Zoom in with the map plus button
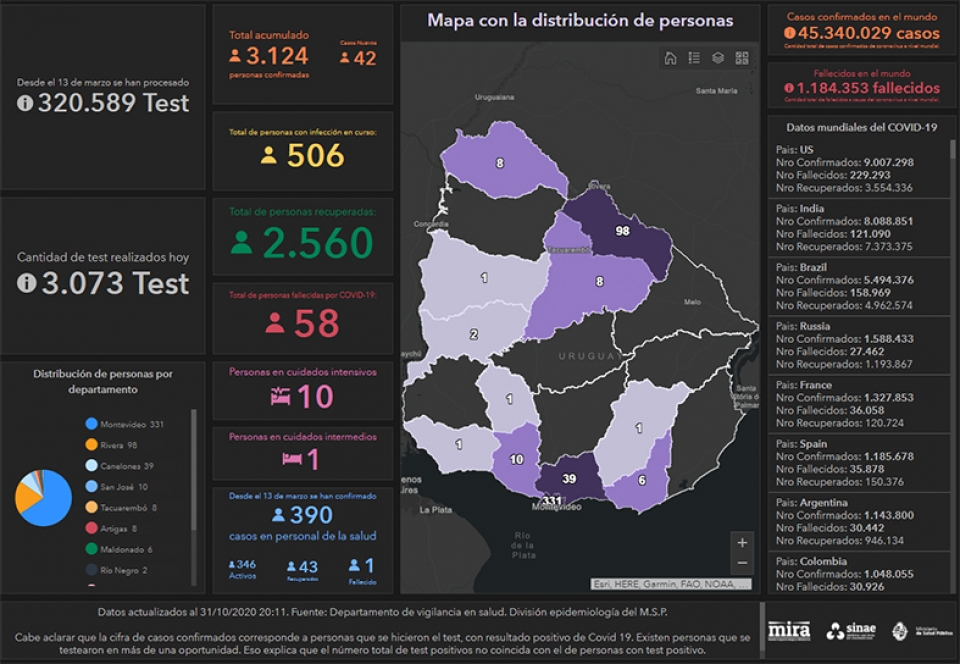This screenshot has width=960, height=664. 742,543
